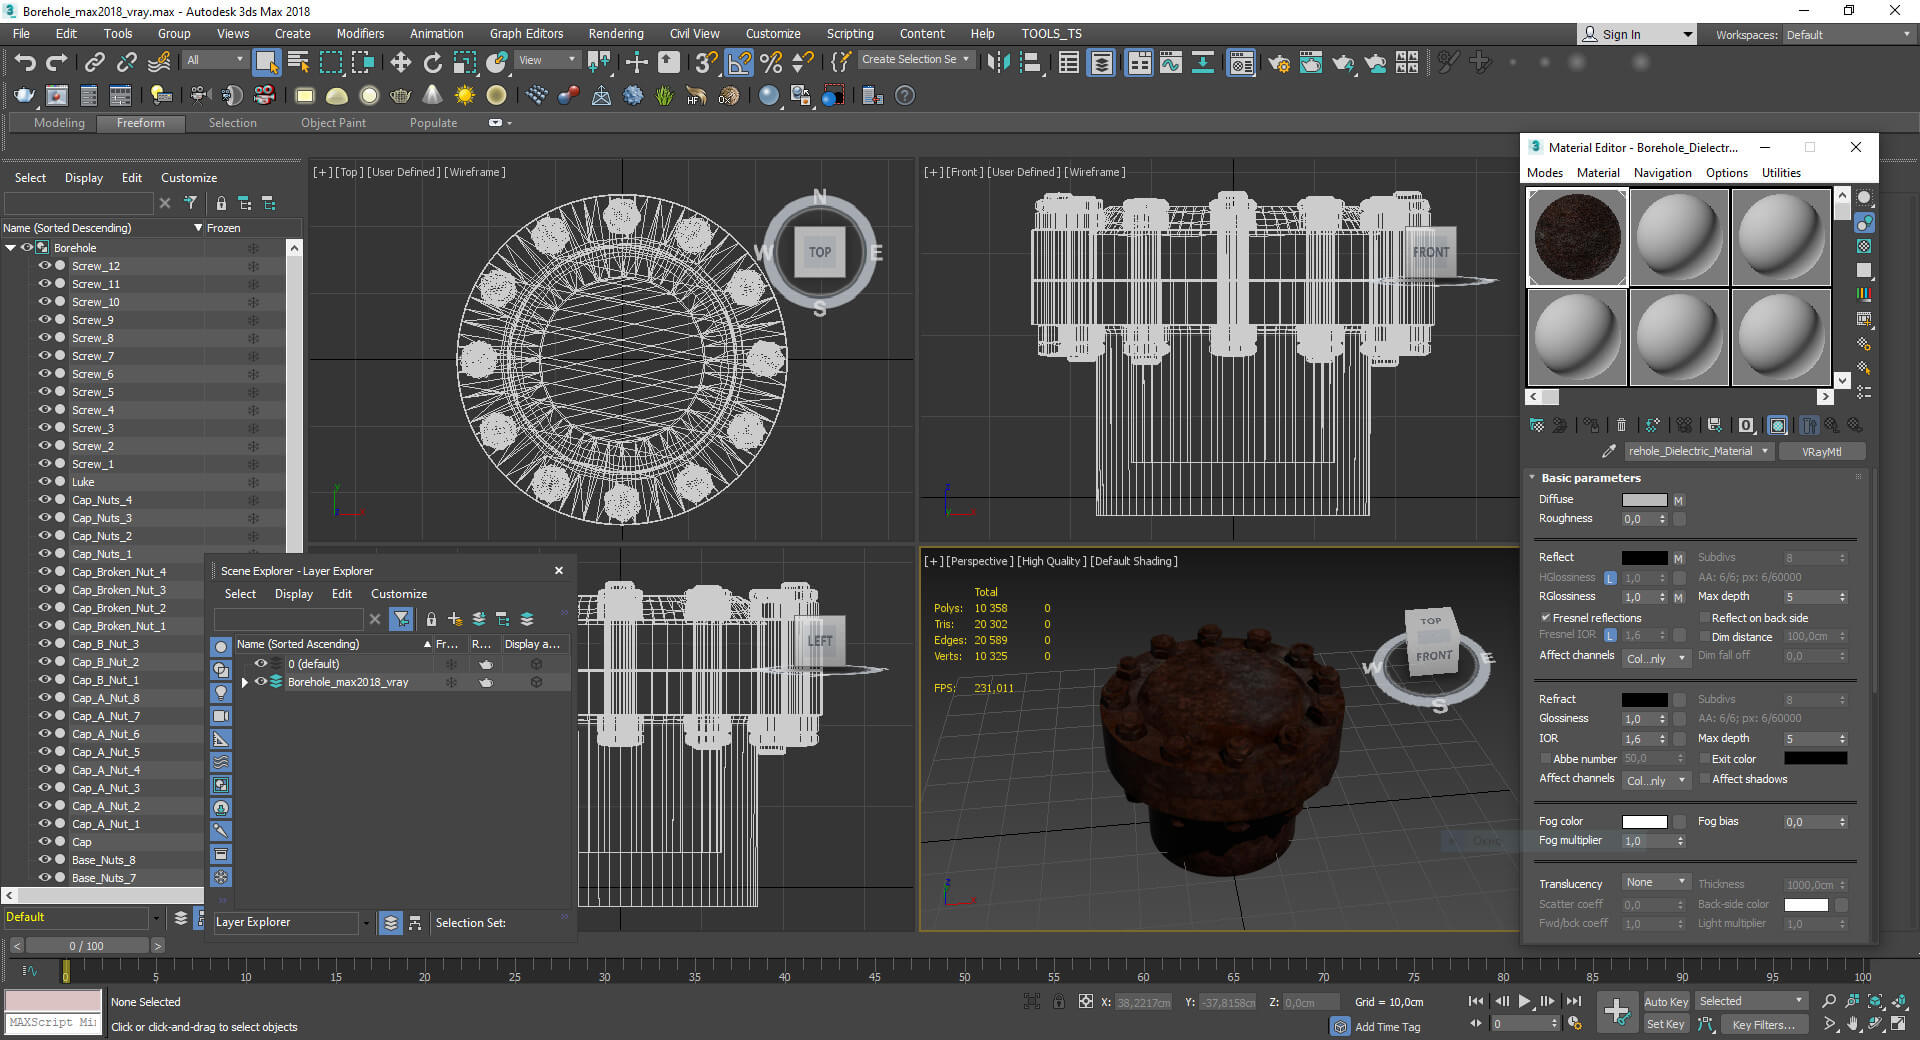Expand the Borehole_max2018_vray layer

tap(245, 682)
